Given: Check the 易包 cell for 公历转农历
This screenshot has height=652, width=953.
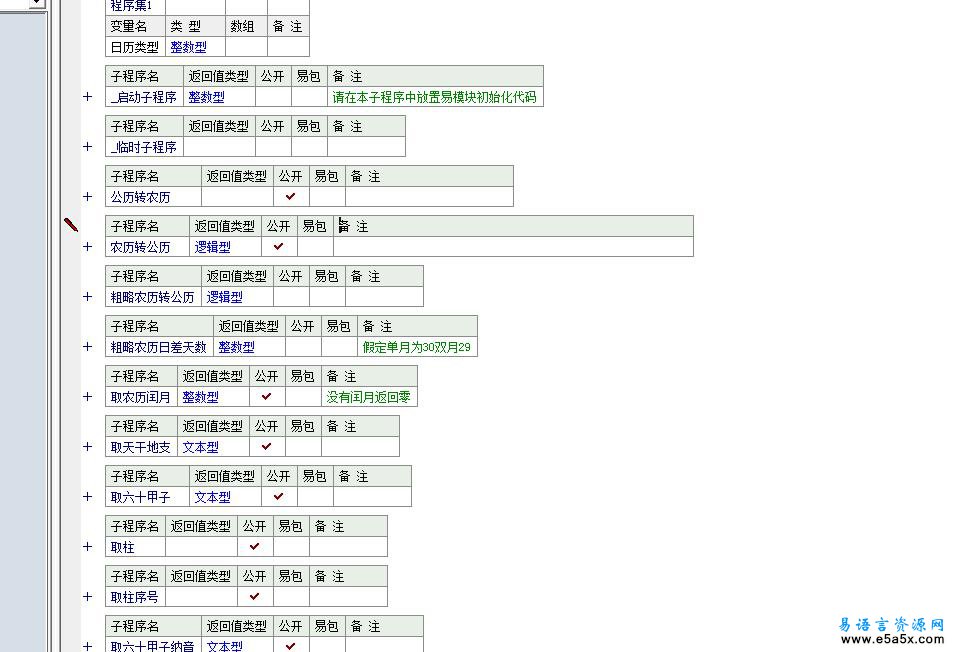Looking at the screenshot, I should (x=327, y=197).
